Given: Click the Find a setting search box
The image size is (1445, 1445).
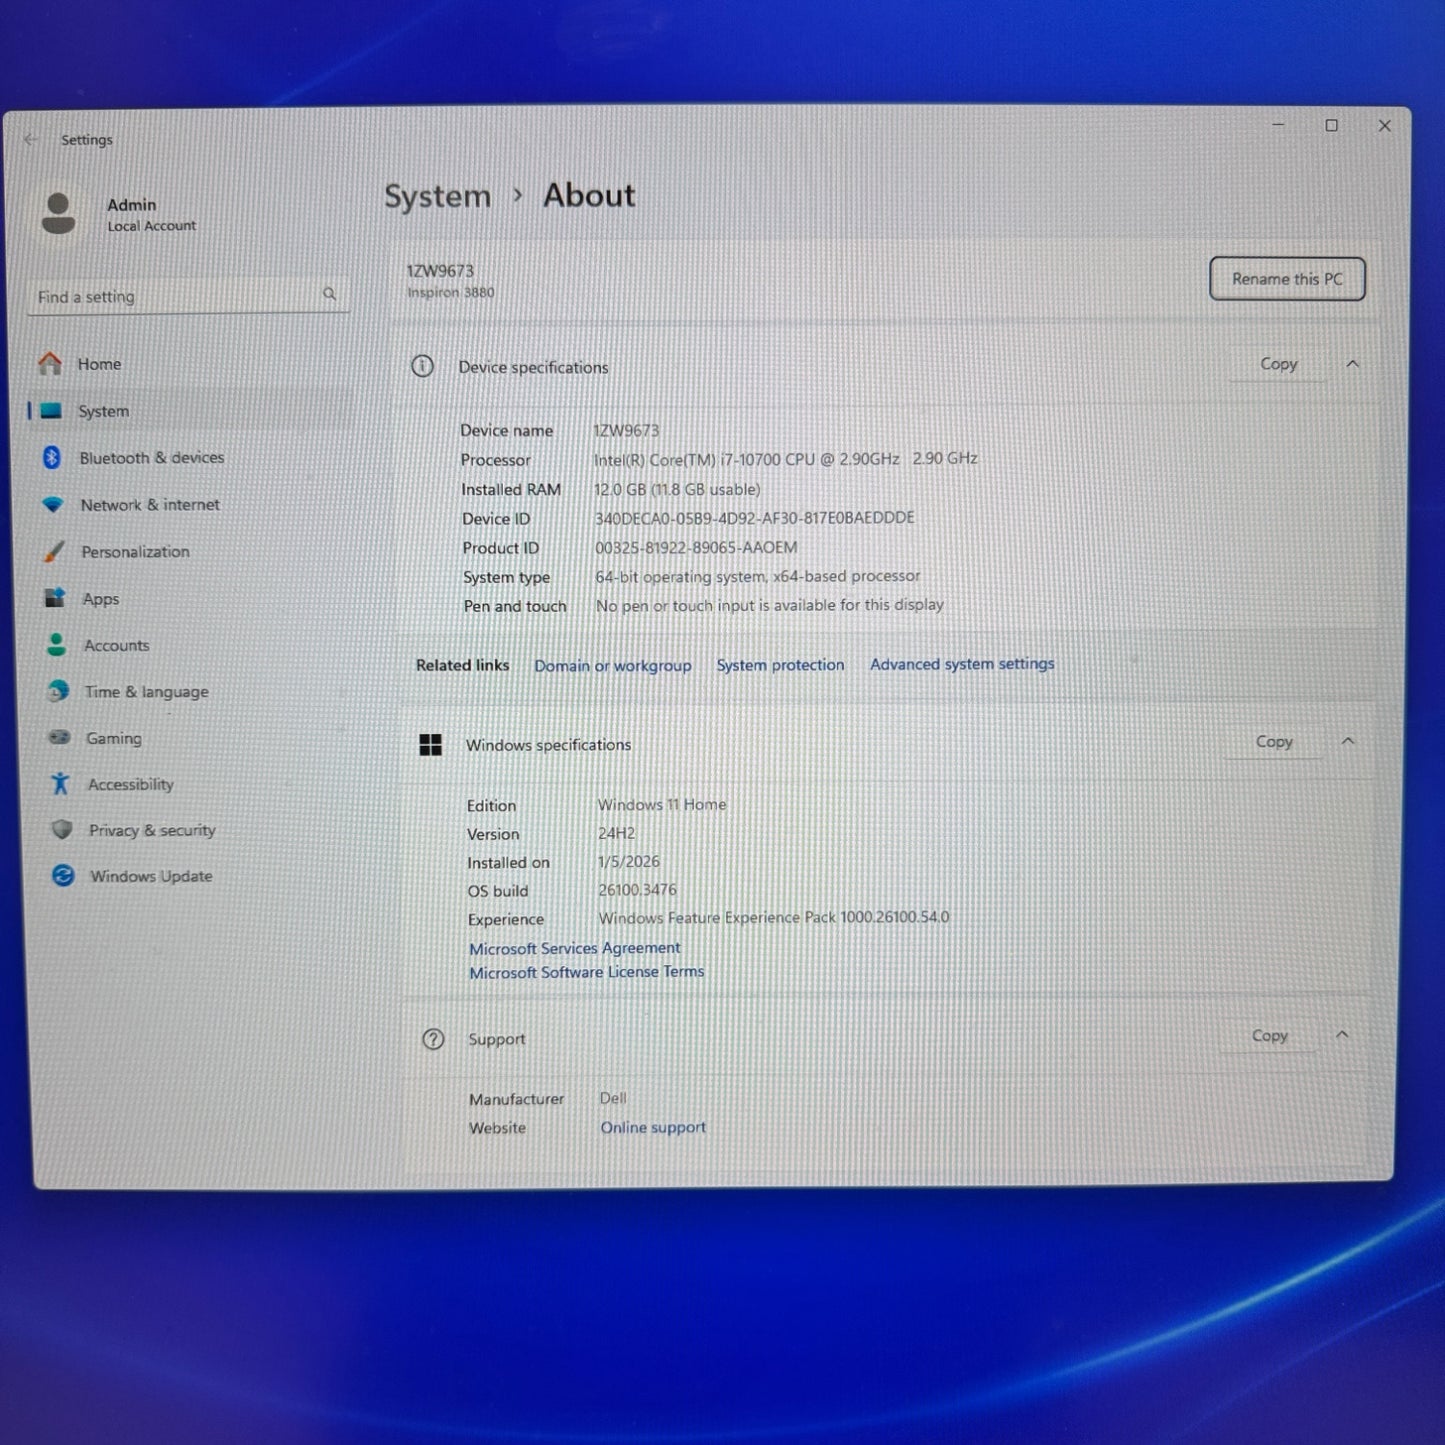Looking at the screenshot, I should click(175, 297).
